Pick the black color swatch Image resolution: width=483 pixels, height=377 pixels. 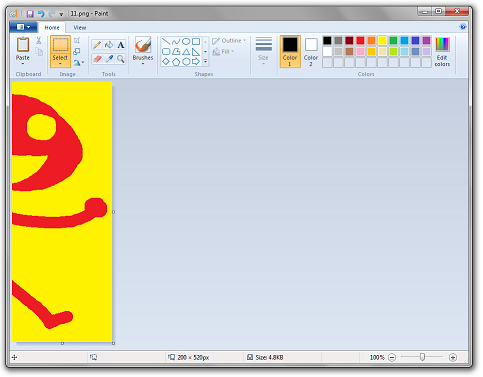pyautogui.click(x=327, y=41)
